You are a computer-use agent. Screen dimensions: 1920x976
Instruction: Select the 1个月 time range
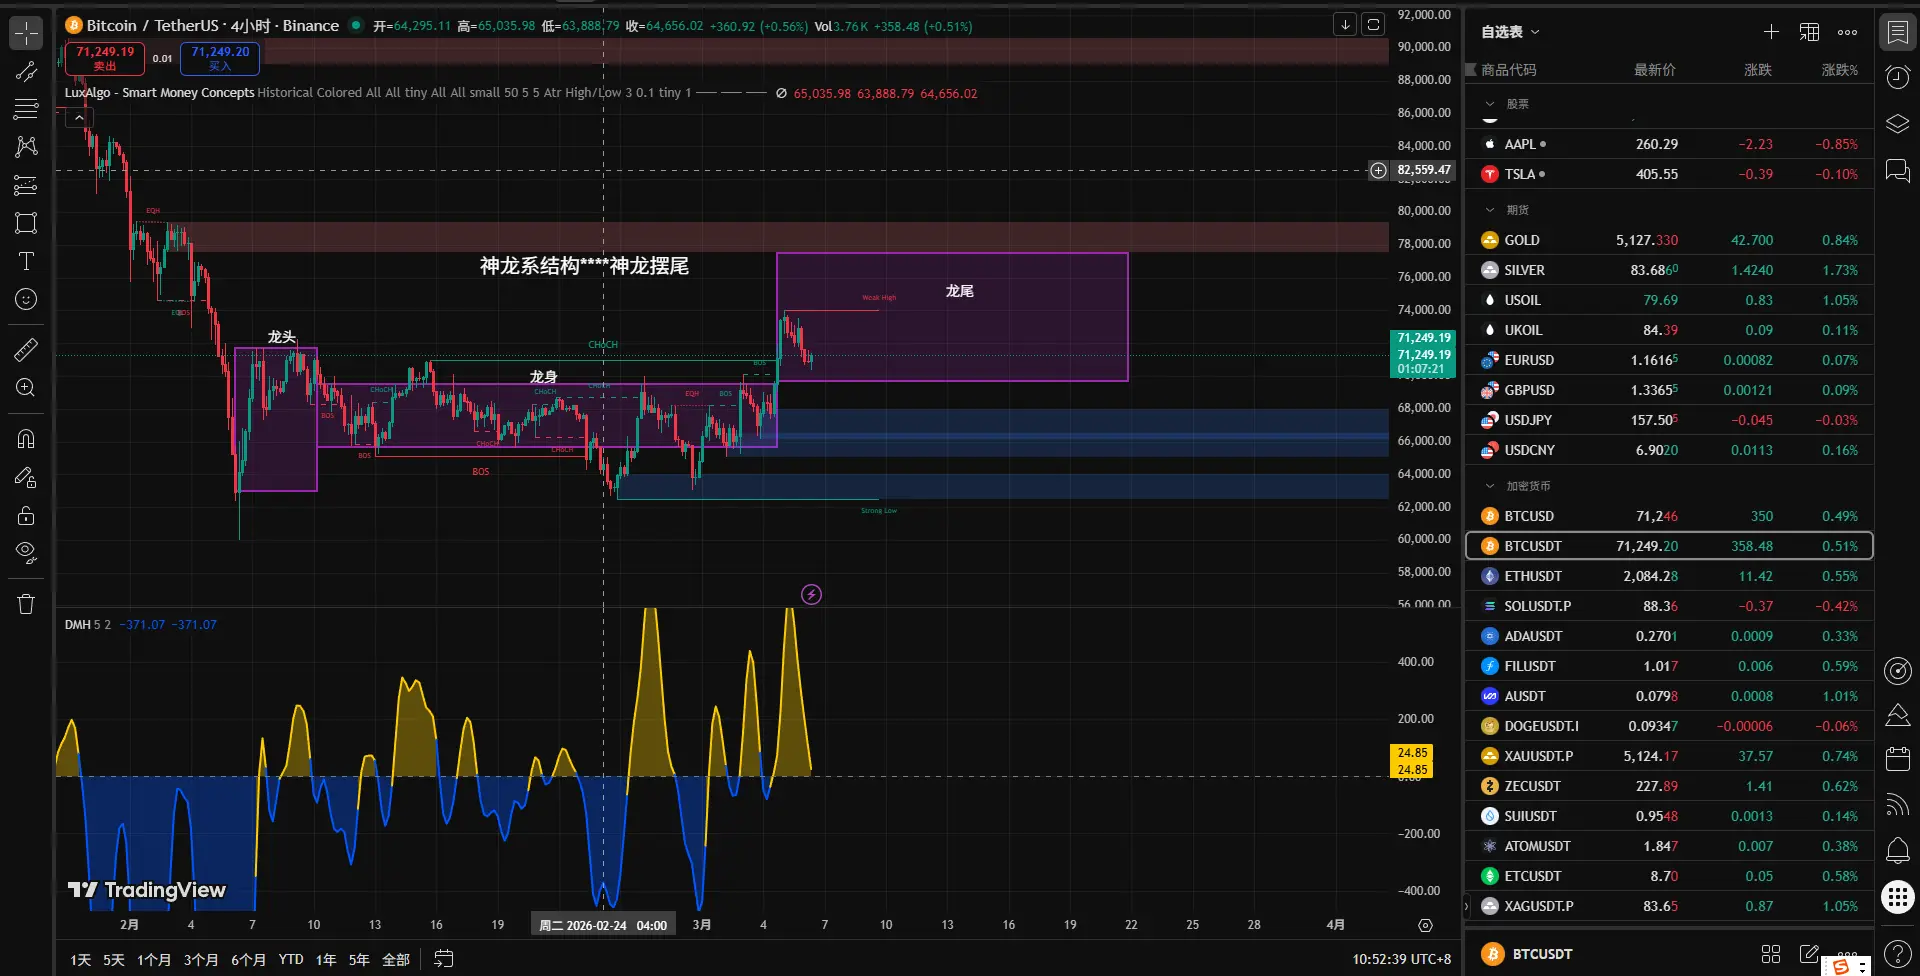(x=154, y=960)
